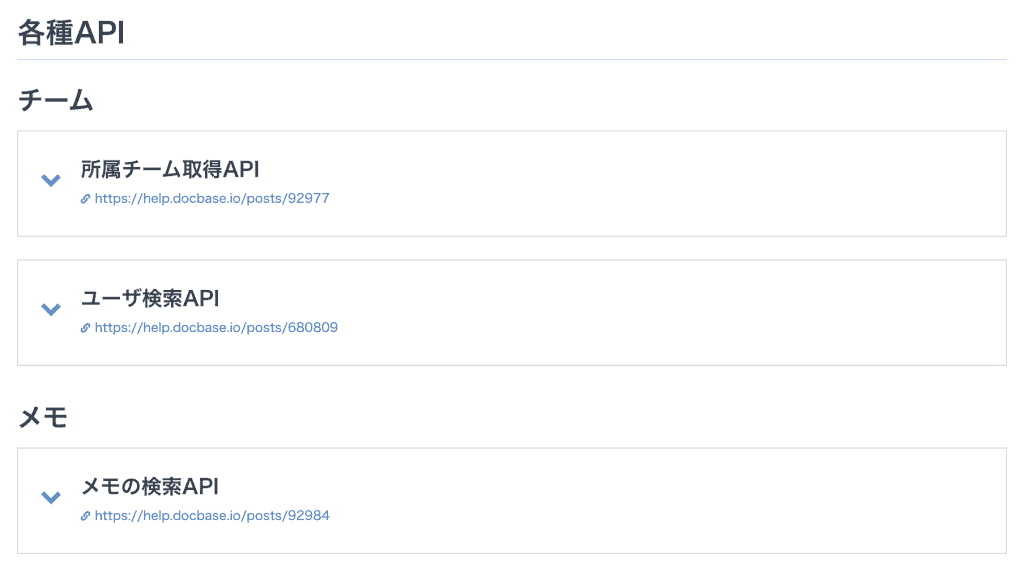
Task: Click the ユーザ検索API title text
Action: 150,299
